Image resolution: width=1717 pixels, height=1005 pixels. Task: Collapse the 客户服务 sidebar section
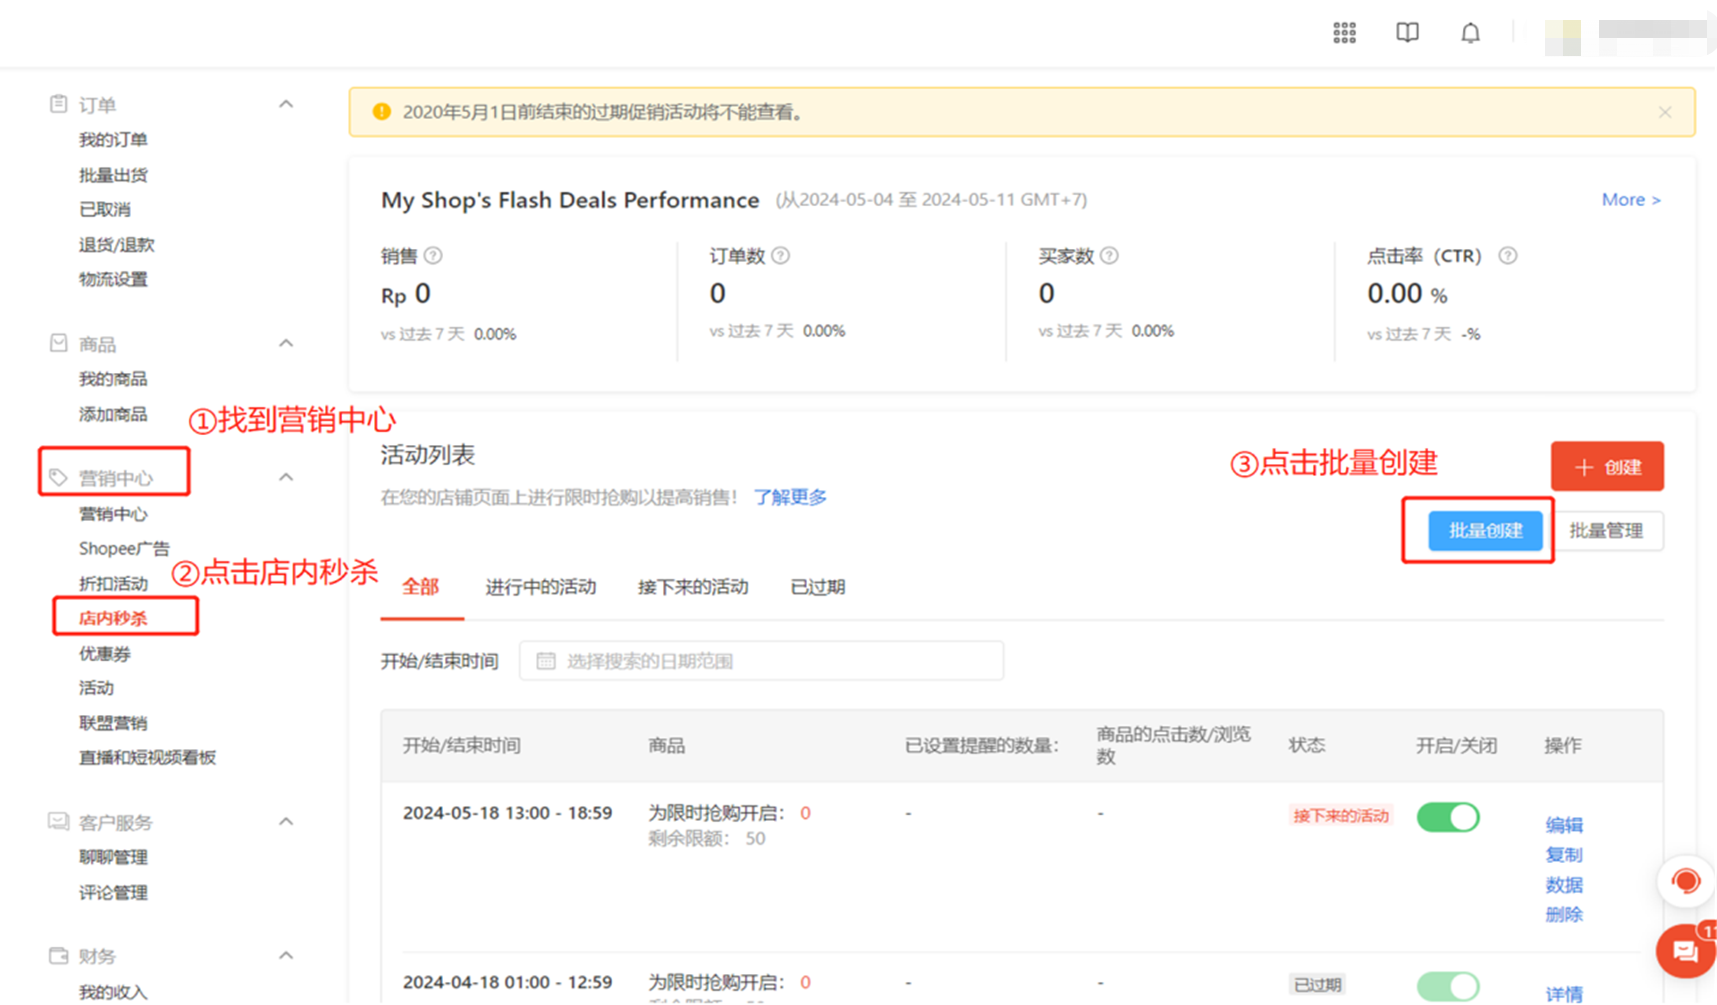286,821
